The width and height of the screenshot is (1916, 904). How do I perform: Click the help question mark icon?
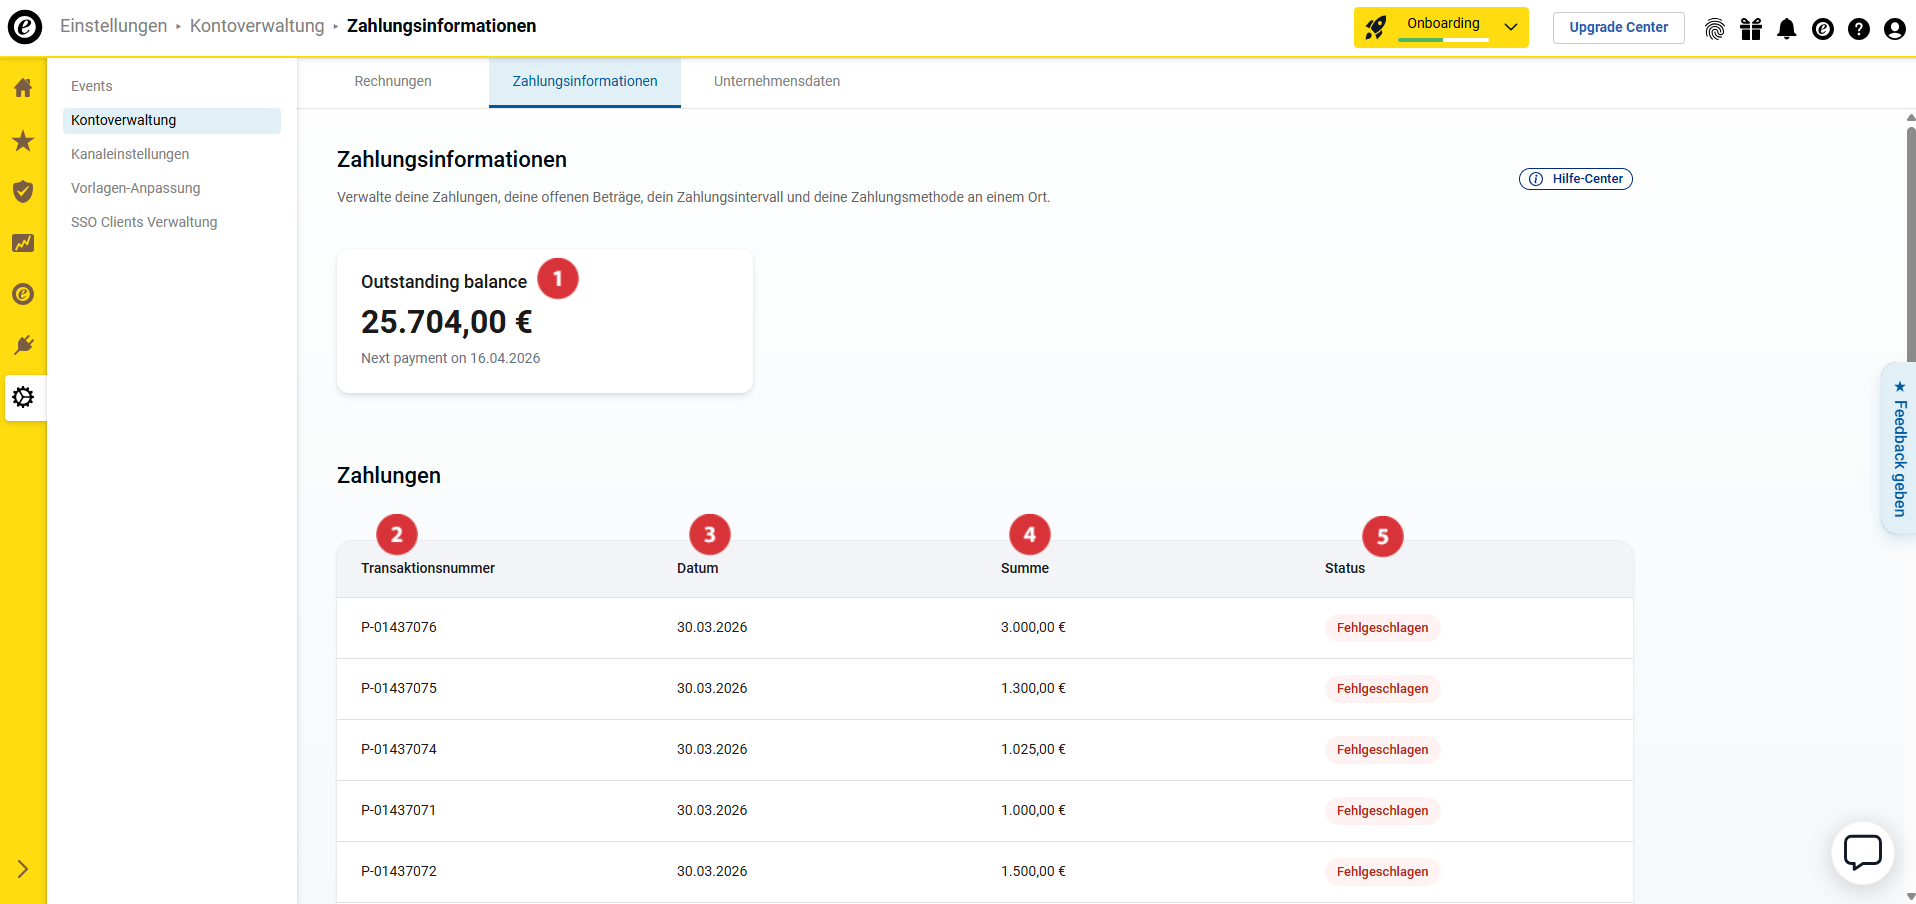point(1859,29)
